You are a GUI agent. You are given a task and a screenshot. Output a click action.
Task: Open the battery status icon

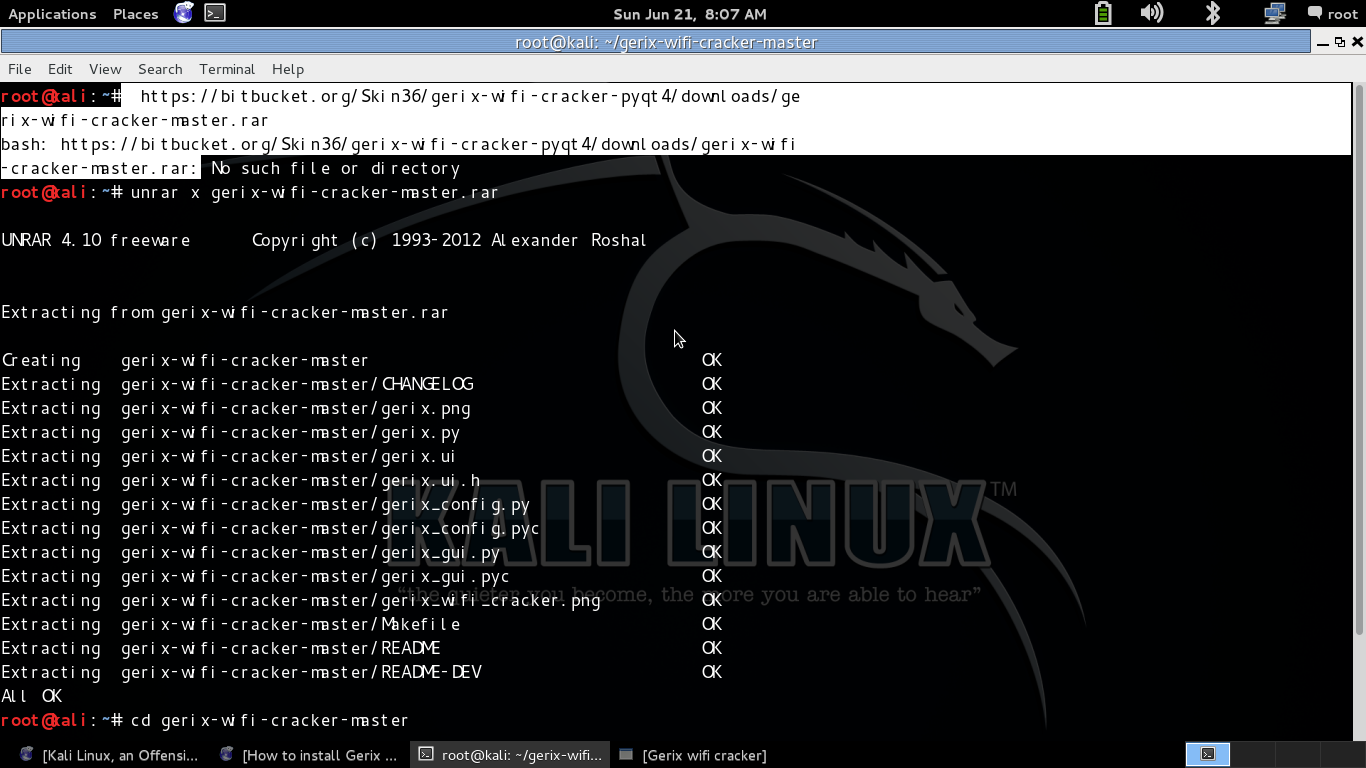click(x=1102, y=13)
